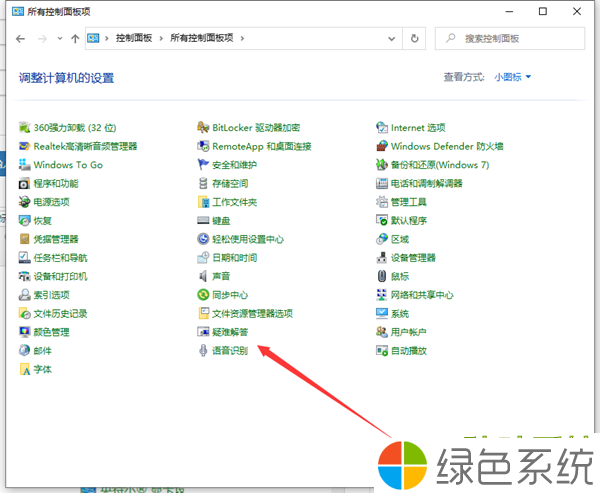This screenshot has height=493, width=600.
Task: Open the 恢复 icon
Action: pyautogui.click(x=24, y=220)
